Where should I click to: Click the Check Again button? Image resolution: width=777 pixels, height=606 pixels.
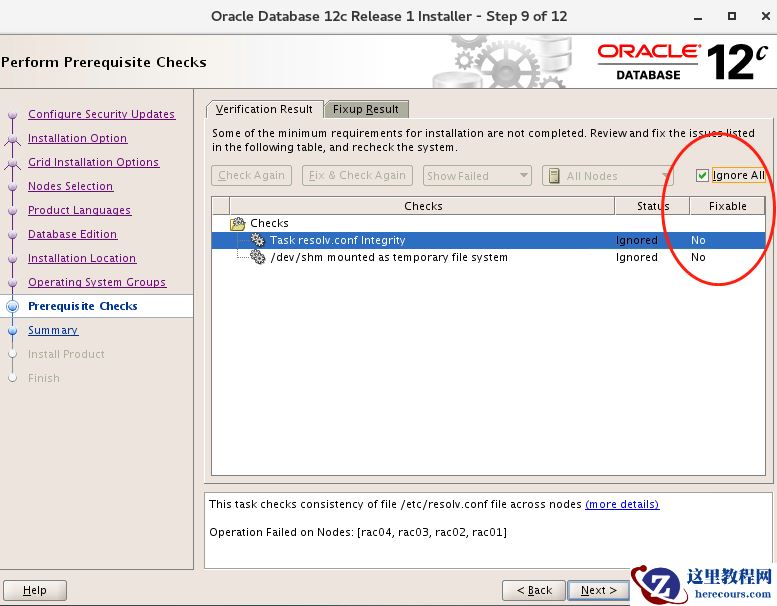[251, 175]
